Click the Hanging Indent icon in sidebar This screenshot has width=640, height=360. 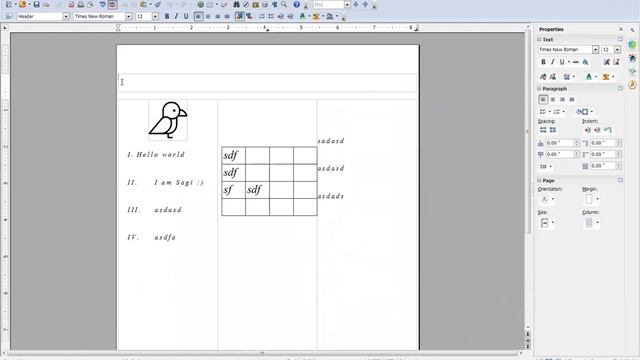608,130
